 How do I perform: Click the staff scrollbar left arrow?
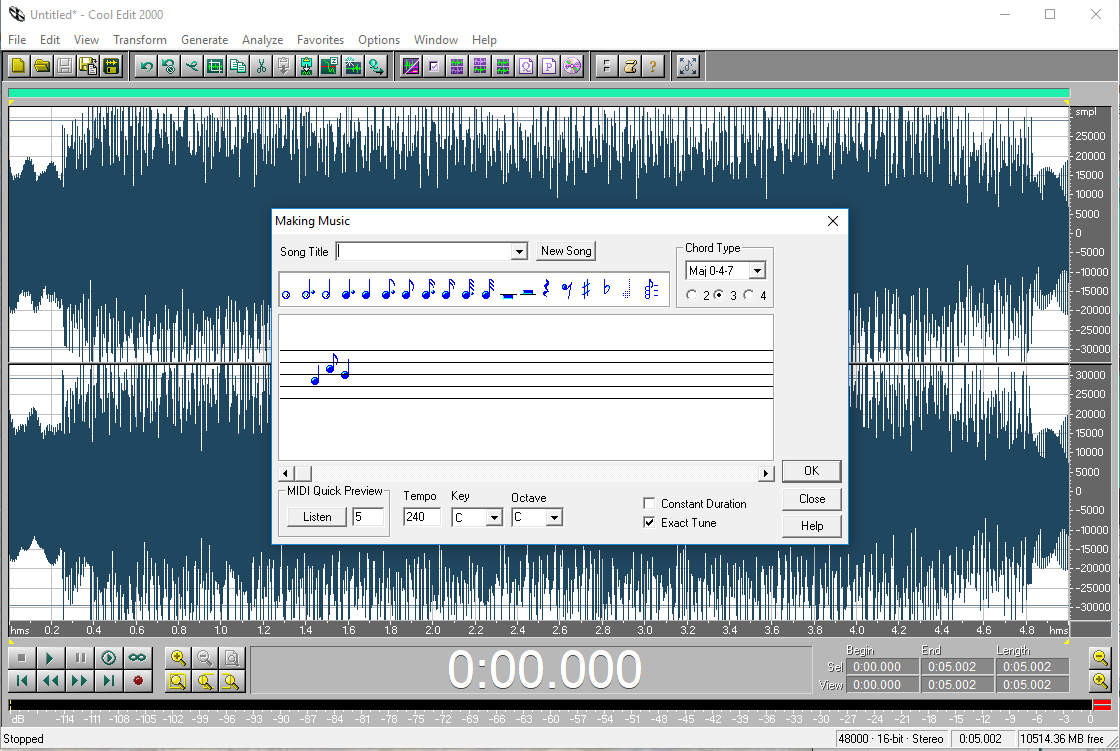[x=286, y=473]
